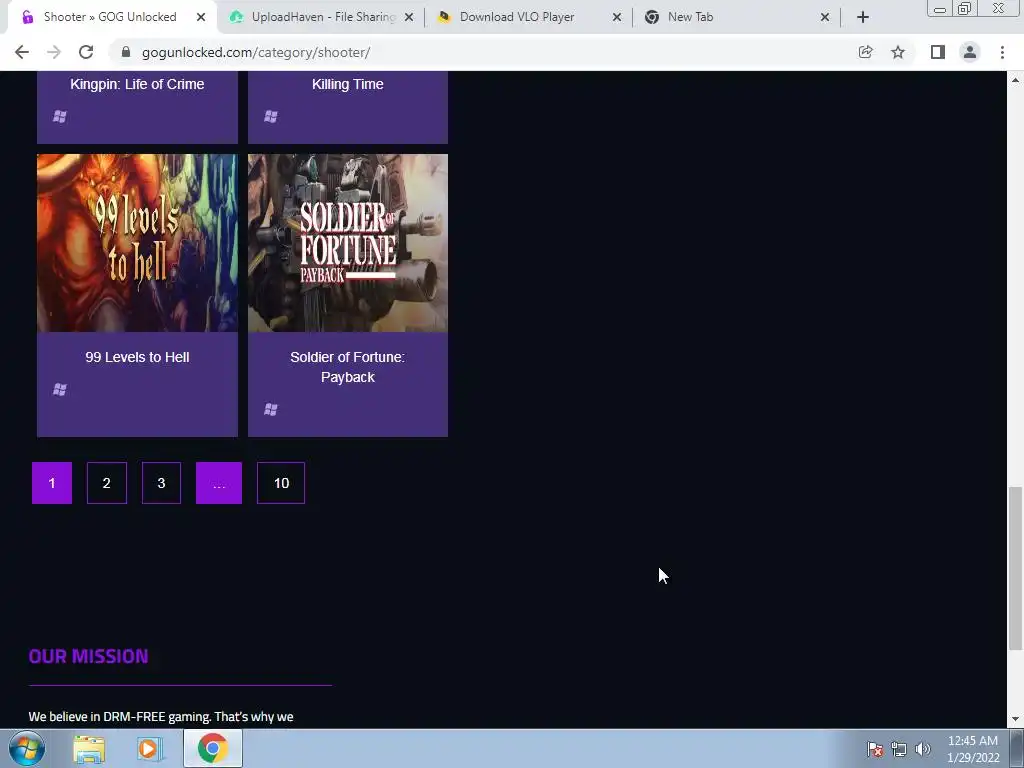The image size is (1024, 768).
Task: Click the network tray icon
Action: pos(899,749)
